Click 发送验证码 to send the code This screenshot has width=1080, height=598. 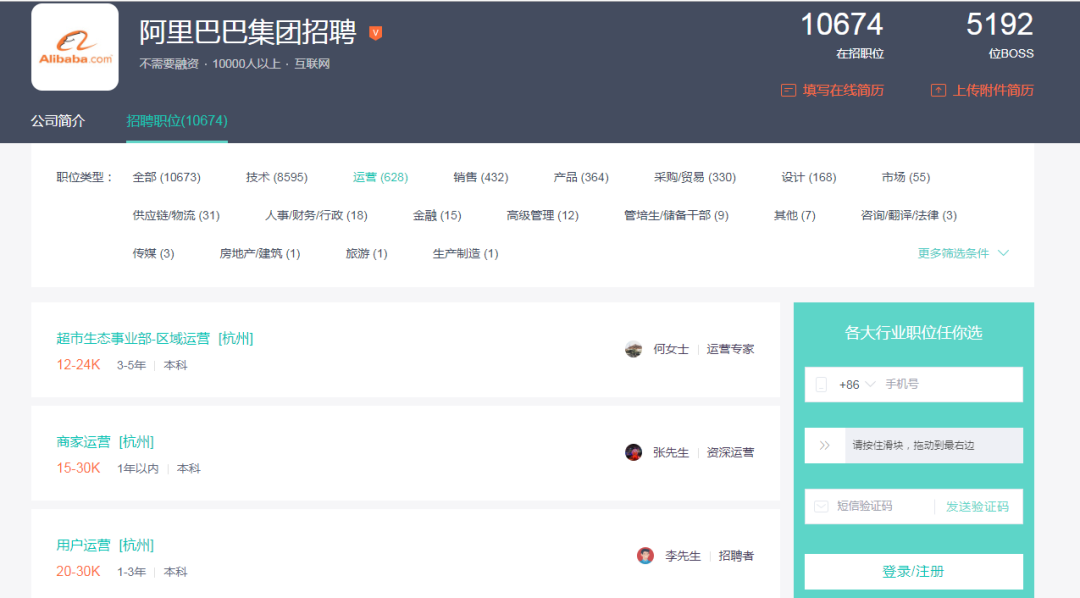point(977,506)
